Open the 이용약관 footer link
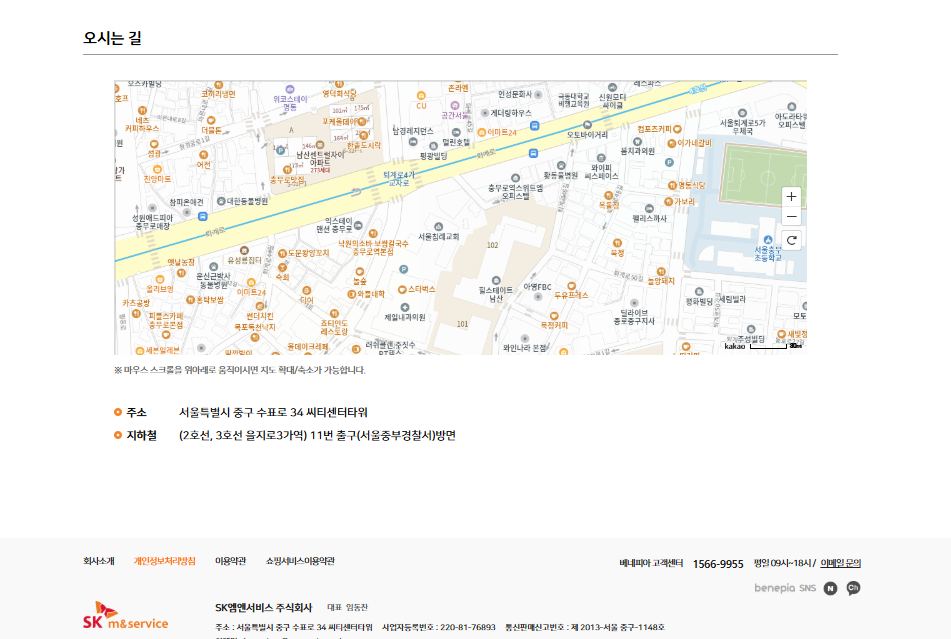 click(x=230, y=561)
